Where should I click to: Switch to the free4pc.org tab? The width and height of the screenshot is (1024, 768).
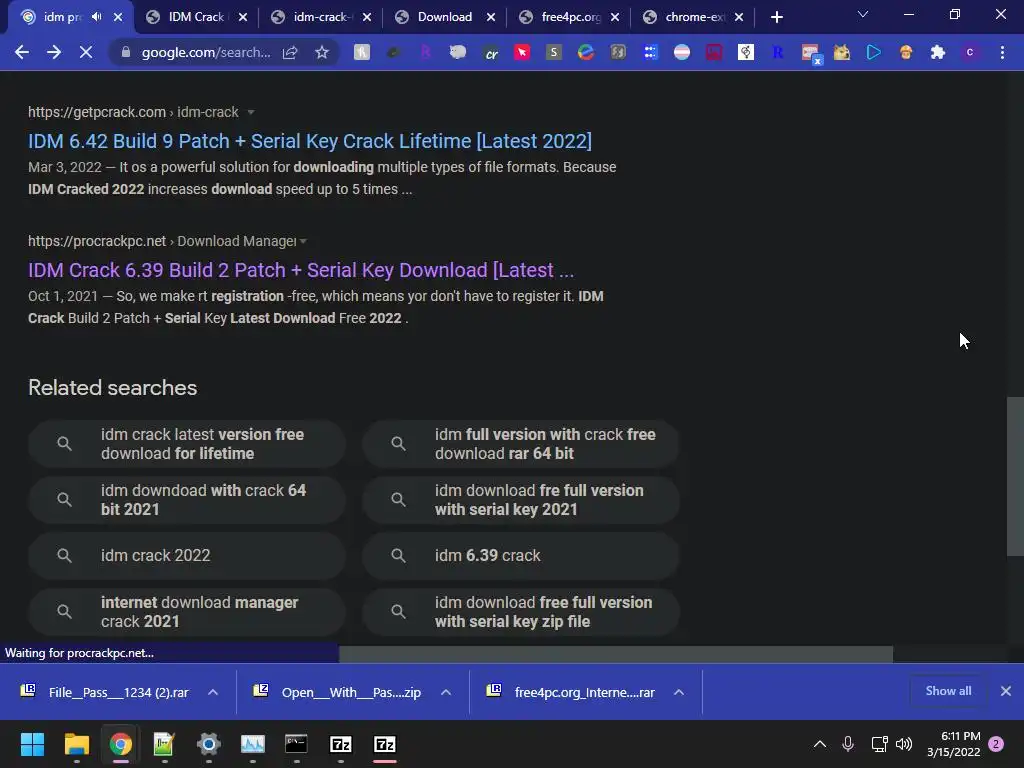[x=568, y=17]
